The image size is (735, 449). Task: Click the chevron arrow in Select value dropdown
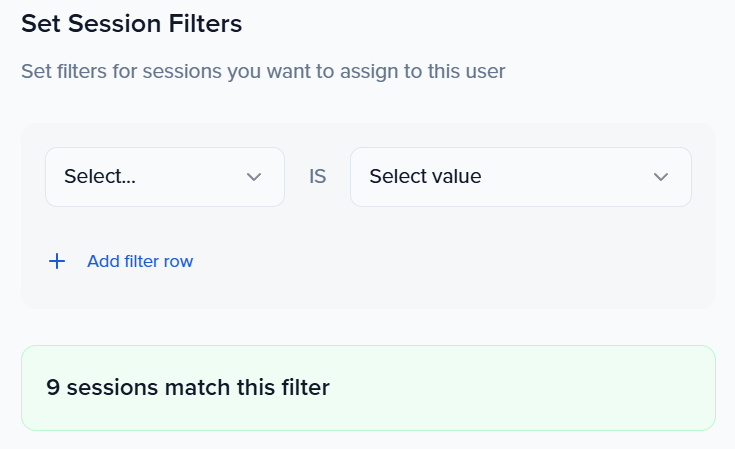[660, 177]
